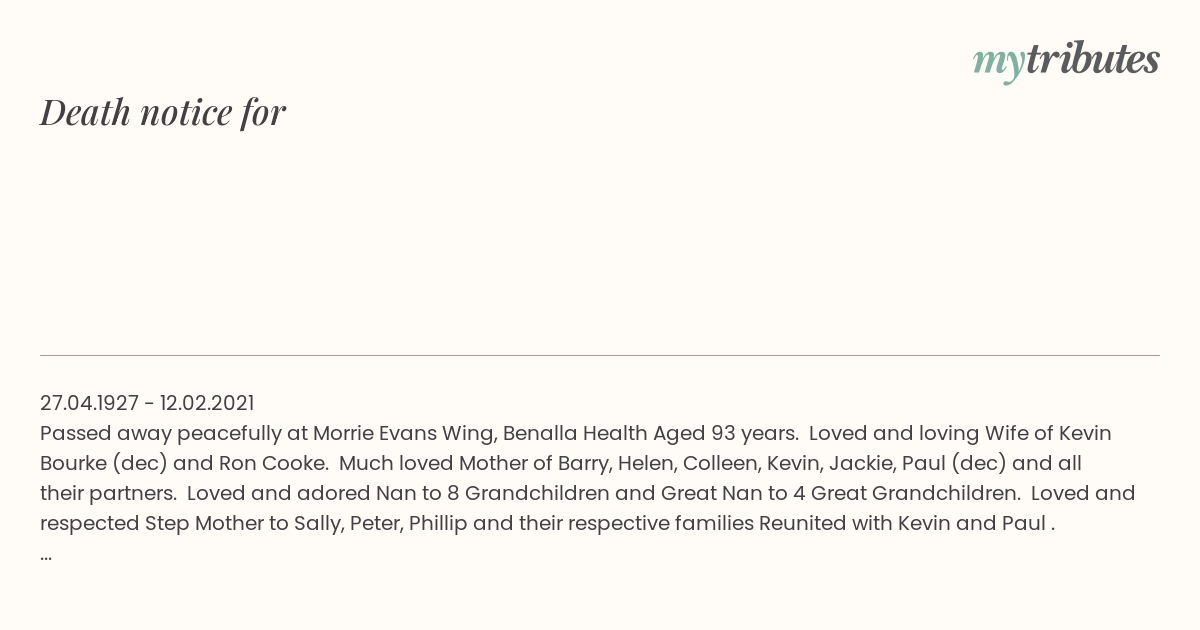Click the trailing ellipsis to read more
1200x630 pixels.
click(46, 554)
